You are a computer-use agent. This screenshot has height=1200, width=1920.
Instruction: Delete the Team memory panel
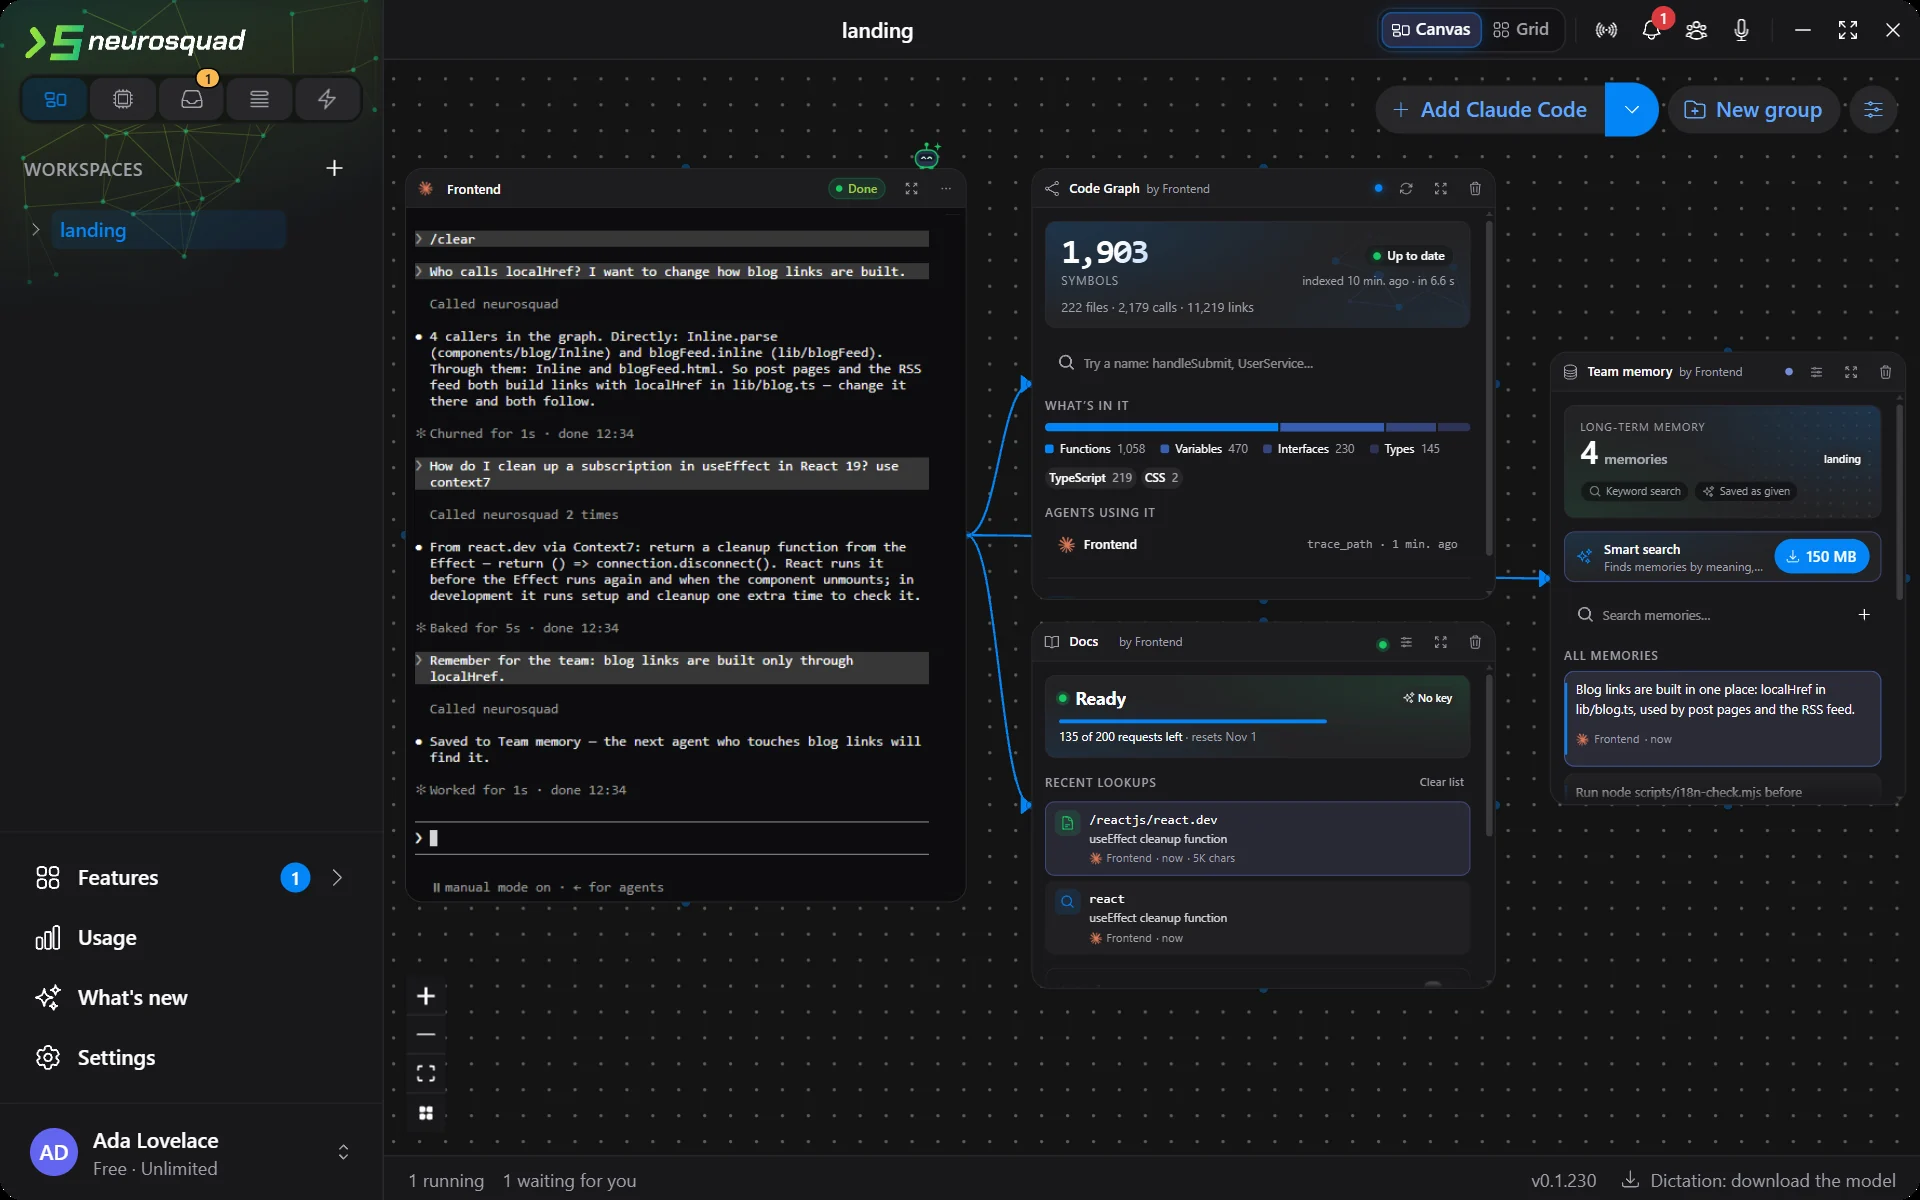[1885, 372]
